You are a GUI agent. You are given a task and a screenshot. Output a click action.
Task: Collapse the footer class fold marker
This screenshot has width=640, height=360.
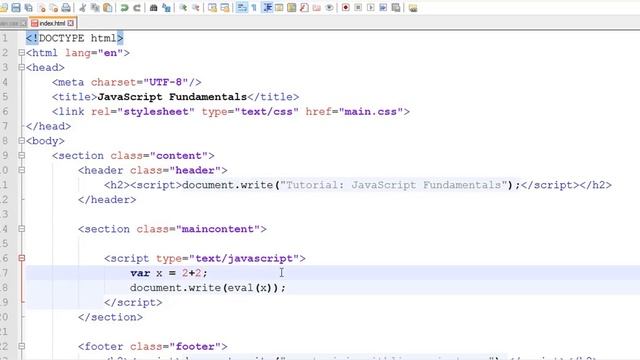[x=21, y=347]
